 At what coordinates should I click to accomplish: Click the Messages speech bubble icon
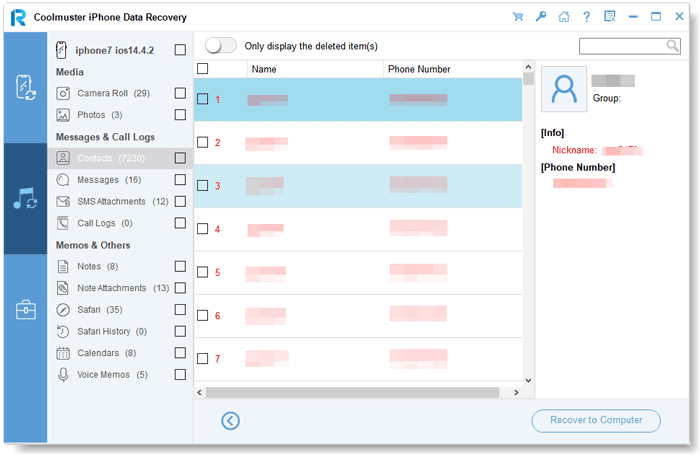(x=63, y=180)
